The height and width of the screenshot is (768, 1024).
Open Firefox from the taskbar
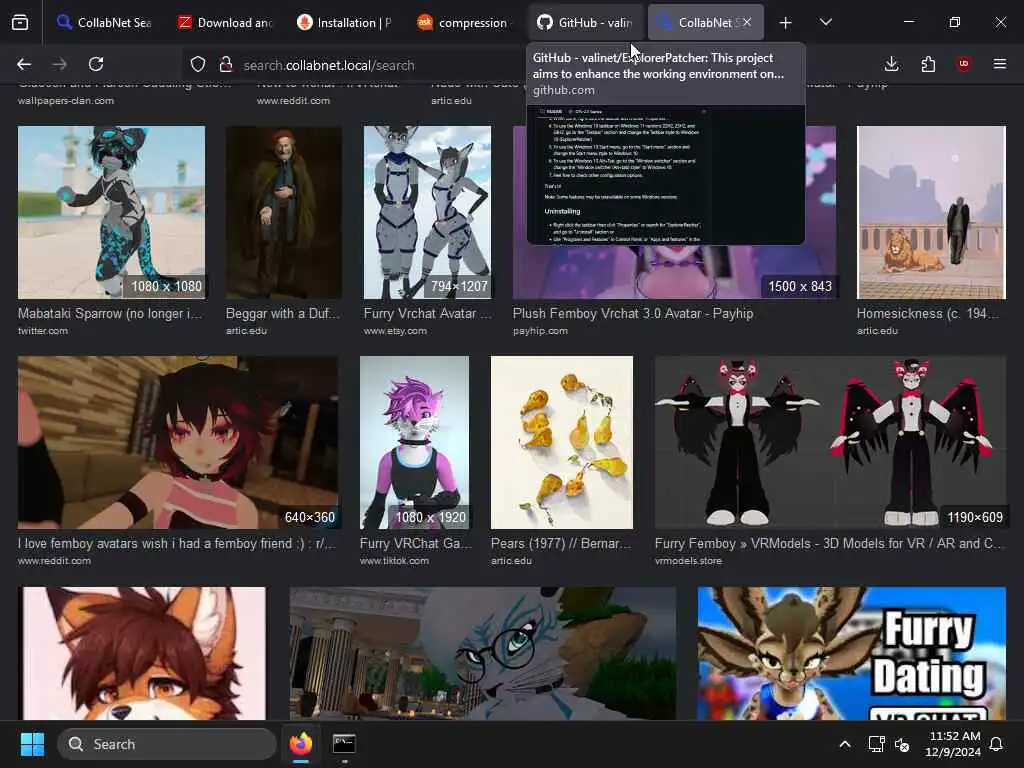(x=301, y=744)
